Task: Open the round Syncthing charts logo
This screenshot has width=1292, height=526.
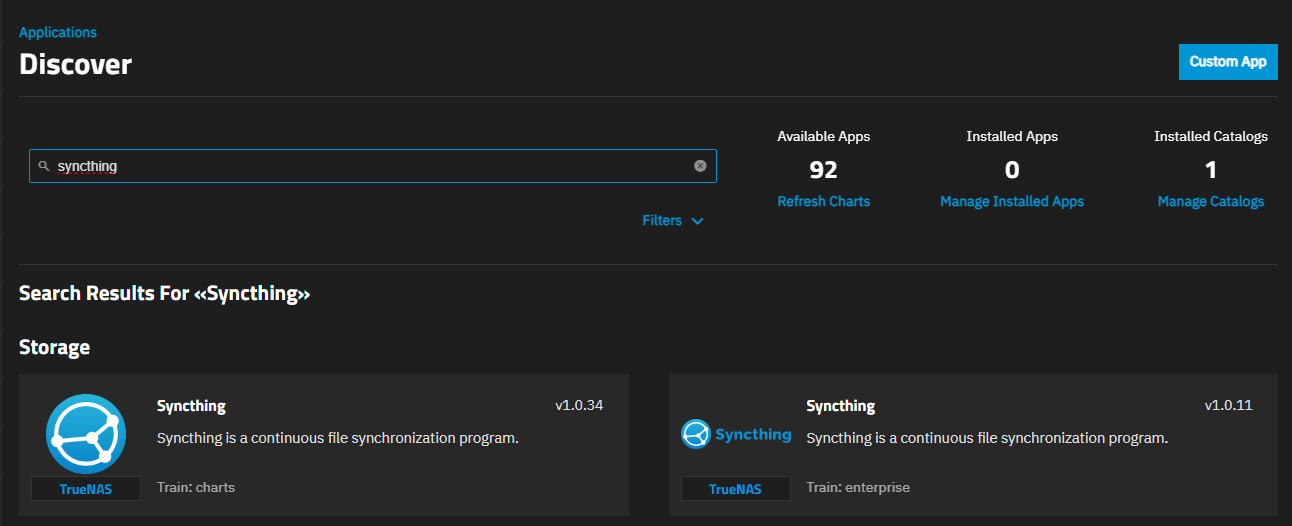Action: pos(86,433)
